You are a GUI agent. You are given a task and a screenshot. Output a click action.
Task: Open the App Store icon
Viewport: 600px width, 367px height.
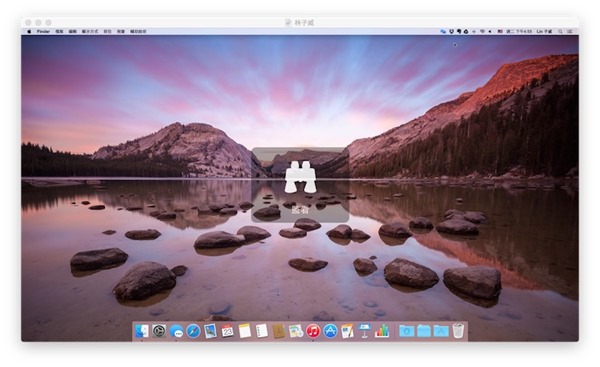coord(330,331)
